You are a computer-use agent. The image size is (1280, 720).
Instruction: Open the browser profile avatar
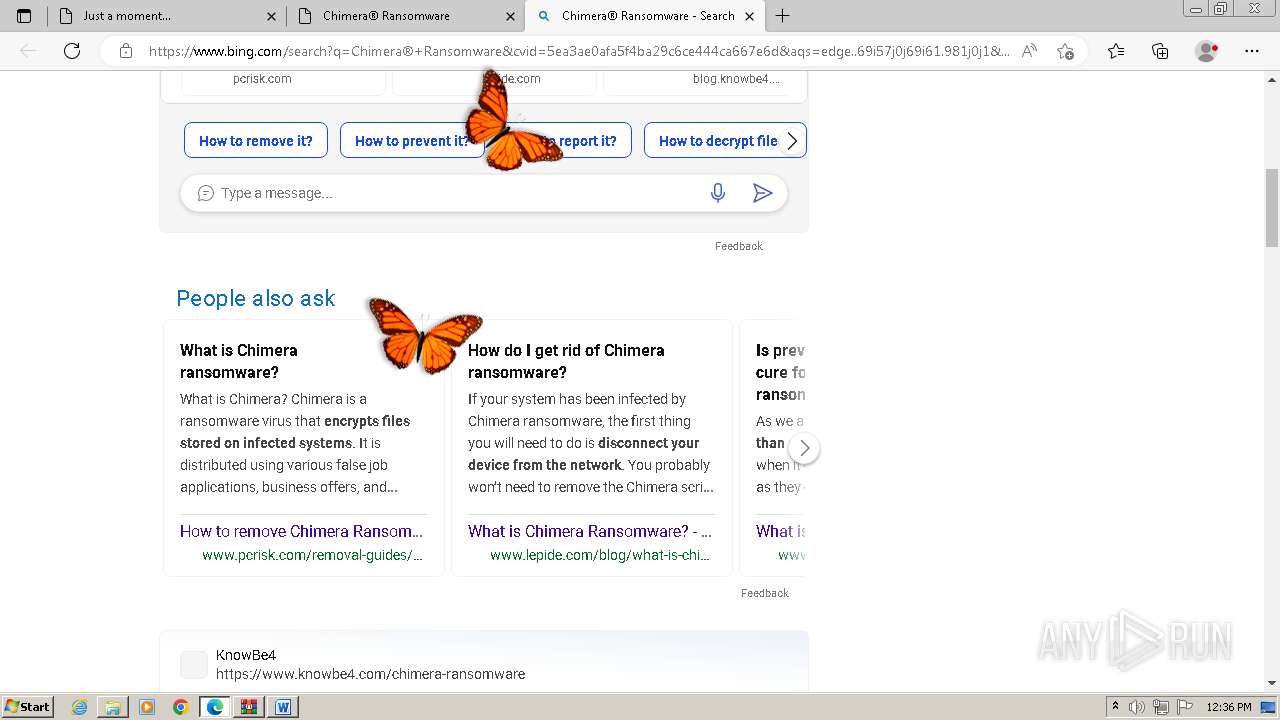point(1207,51)
